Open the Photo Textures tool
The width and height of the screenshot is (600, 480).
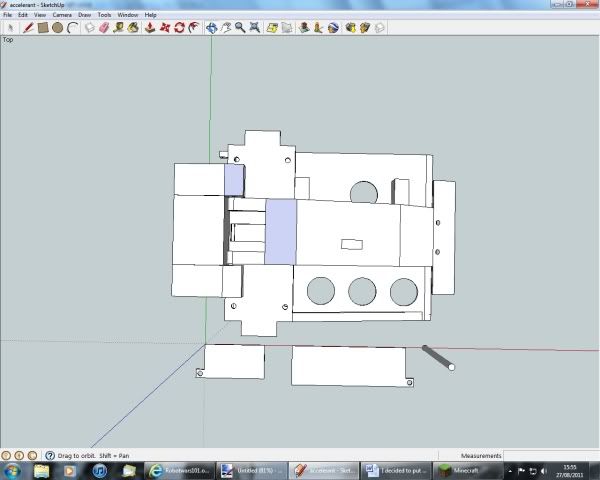[x=318, y=28]
